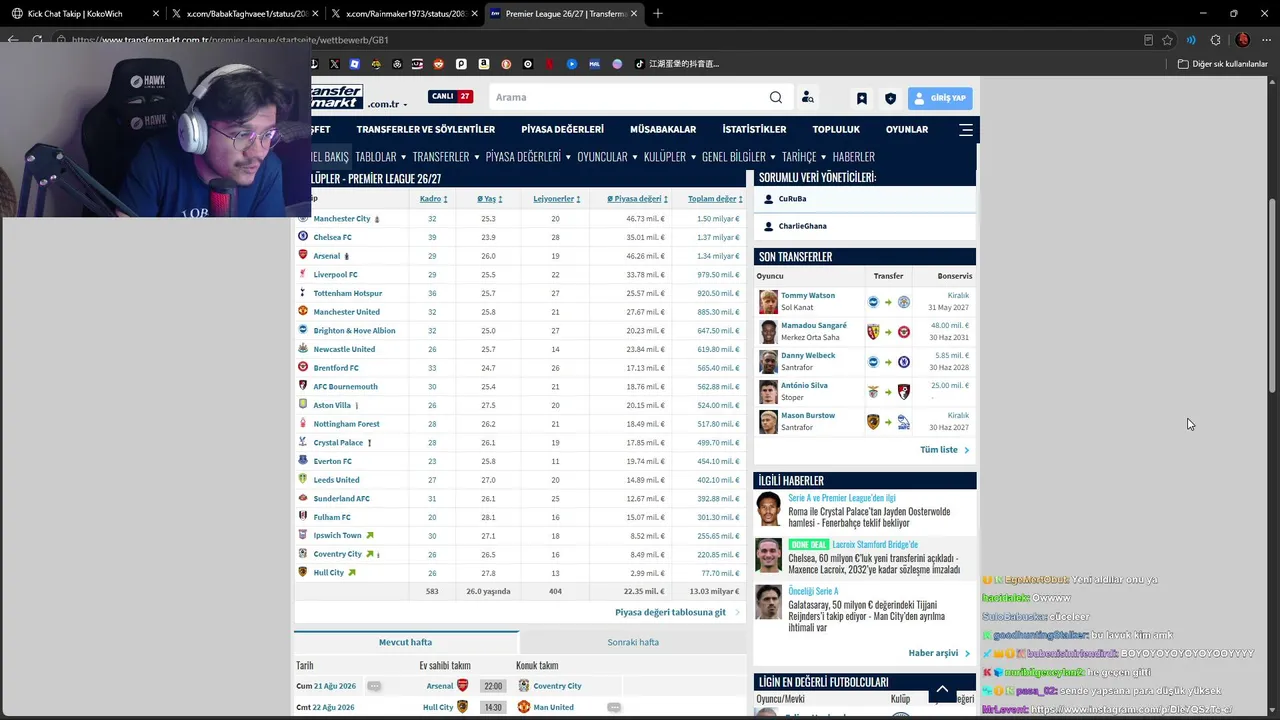Click the Coventry City crest in the fixtures list
The image size is (1280, 720).
click(x=524, y=686)
